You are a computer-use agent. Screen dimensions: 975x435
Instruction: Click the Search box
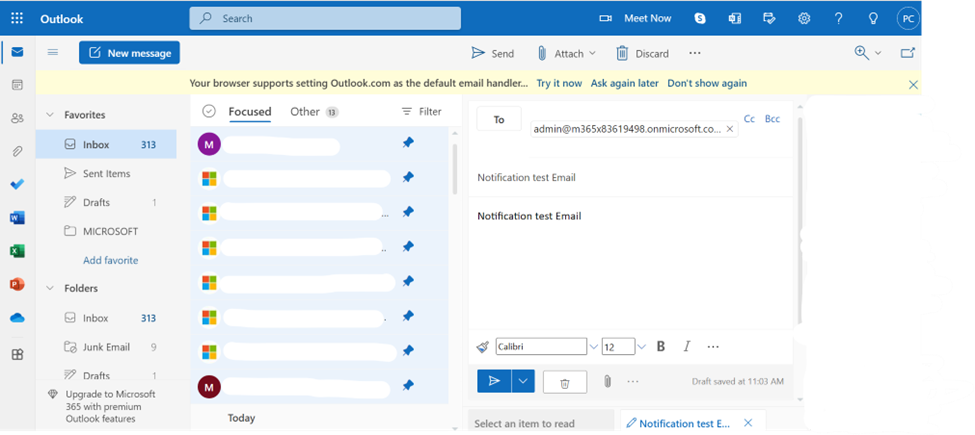click(325, 19)
